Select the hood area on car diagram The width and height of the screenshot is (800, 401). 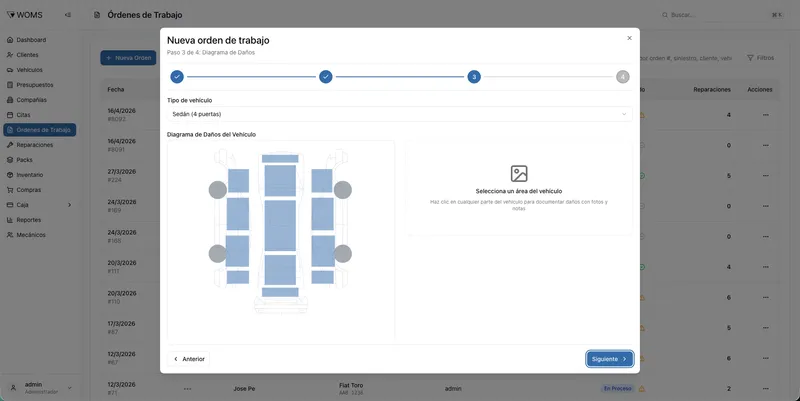click(280, 181)
